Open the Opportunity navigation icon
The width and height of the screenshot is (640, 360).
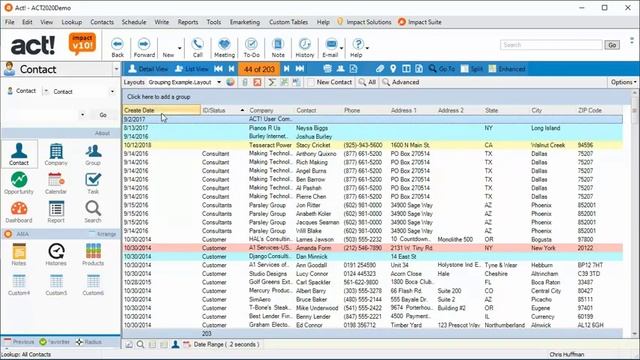pos(19,182)
